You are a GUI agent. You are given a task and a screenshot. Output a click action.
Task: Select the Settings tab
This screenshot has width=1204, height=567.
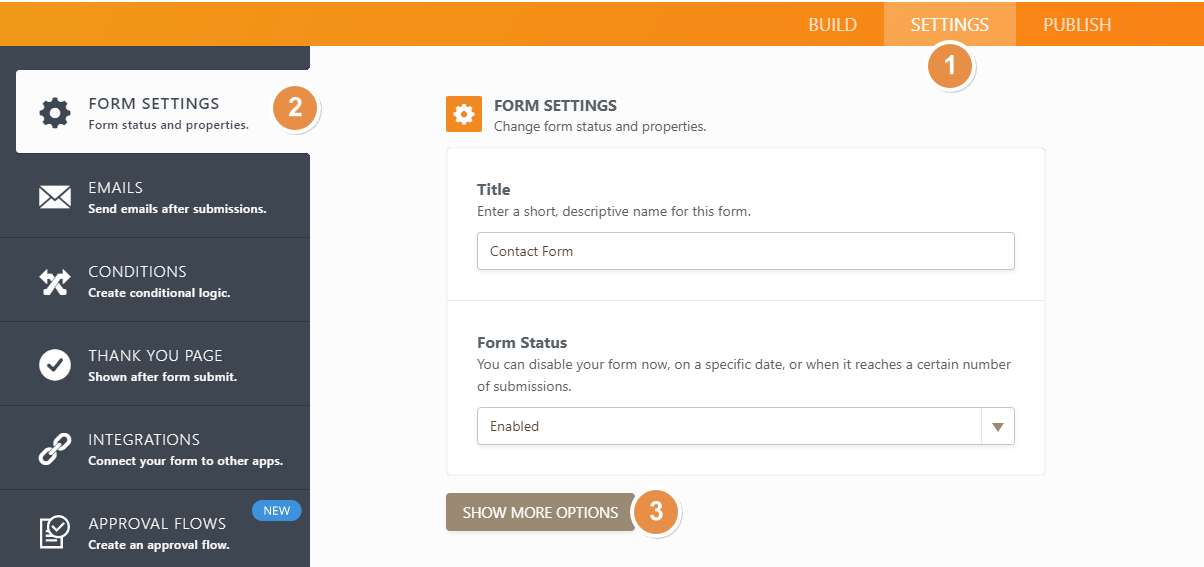[949, 25]
